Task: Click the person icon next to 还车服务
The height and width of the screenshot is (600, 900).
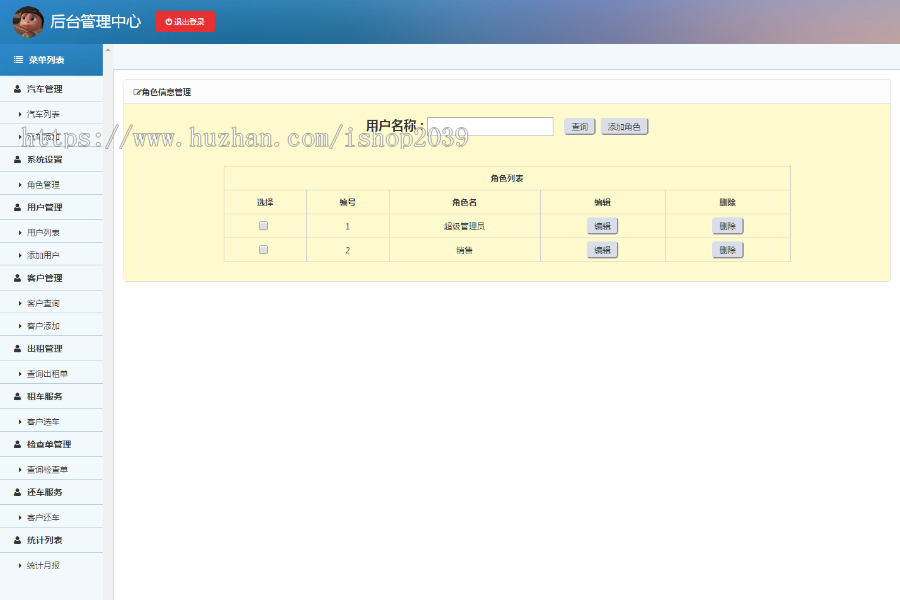Action: [x=17, y=492]
